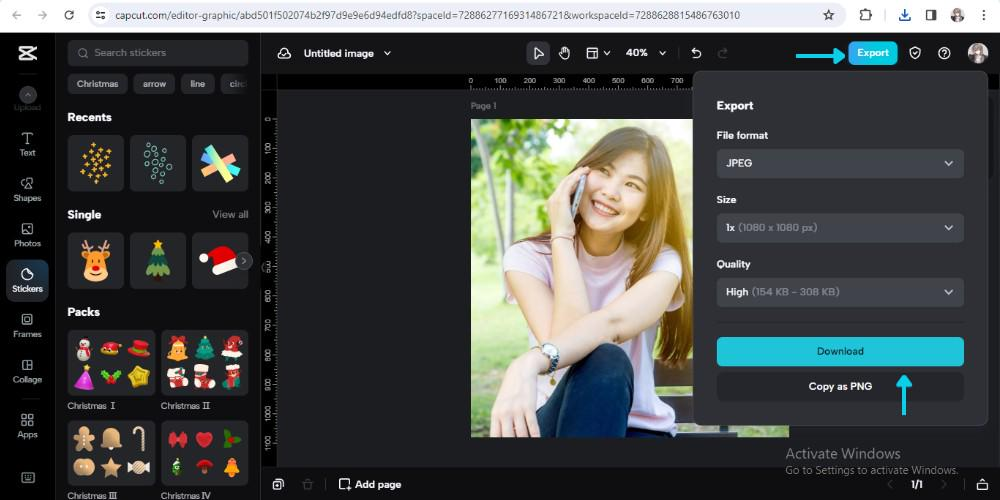Click the CapCut logo icon
Viewport: 1000px width, 500px height.
(27, 54)
